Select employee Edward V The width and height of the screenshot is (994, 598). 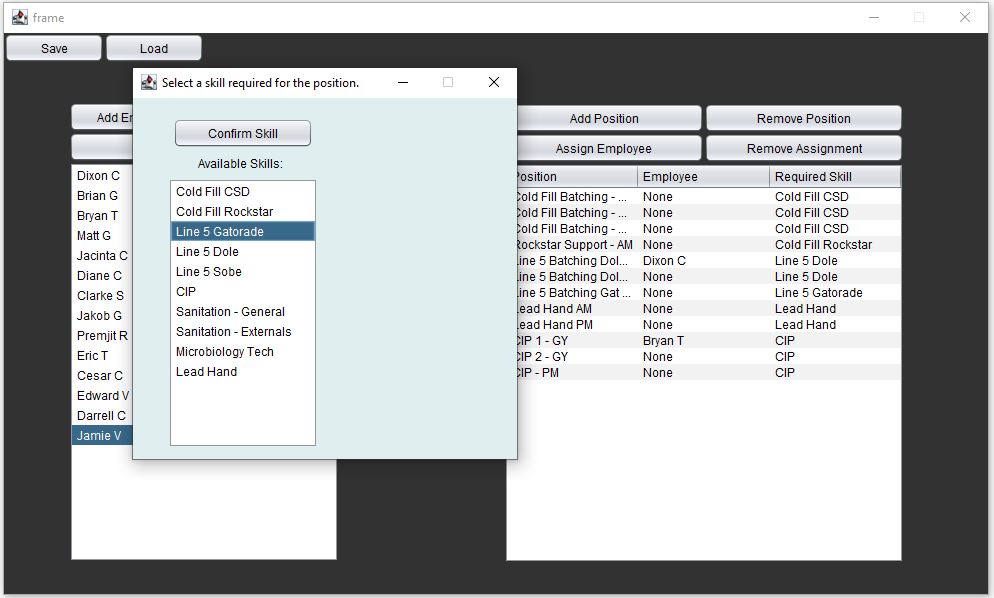click(x=102, y=396)
